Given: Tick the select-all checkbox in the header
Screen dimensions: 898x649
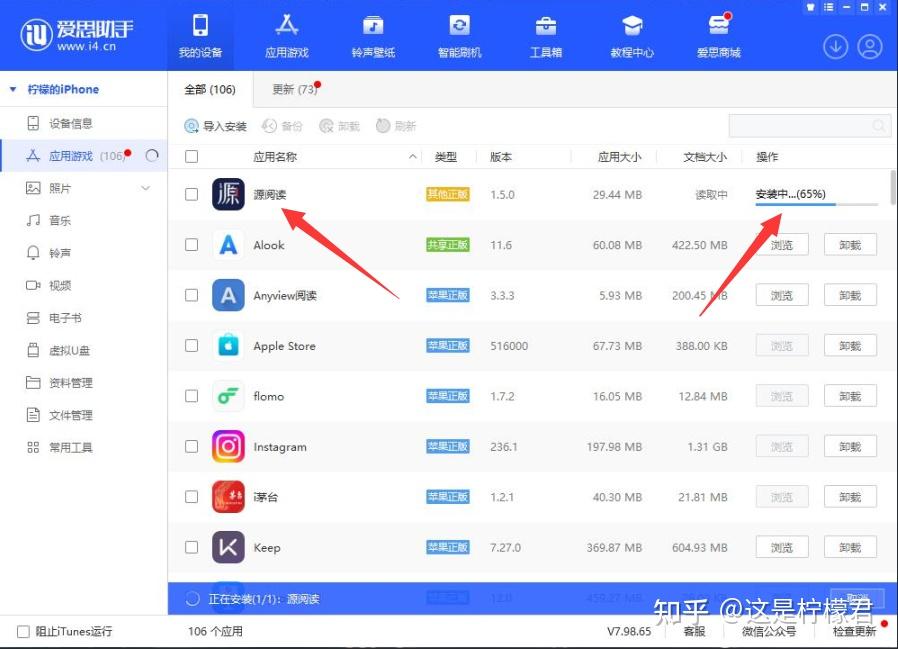Looking at the screenshot, I should tap(192, 156).
